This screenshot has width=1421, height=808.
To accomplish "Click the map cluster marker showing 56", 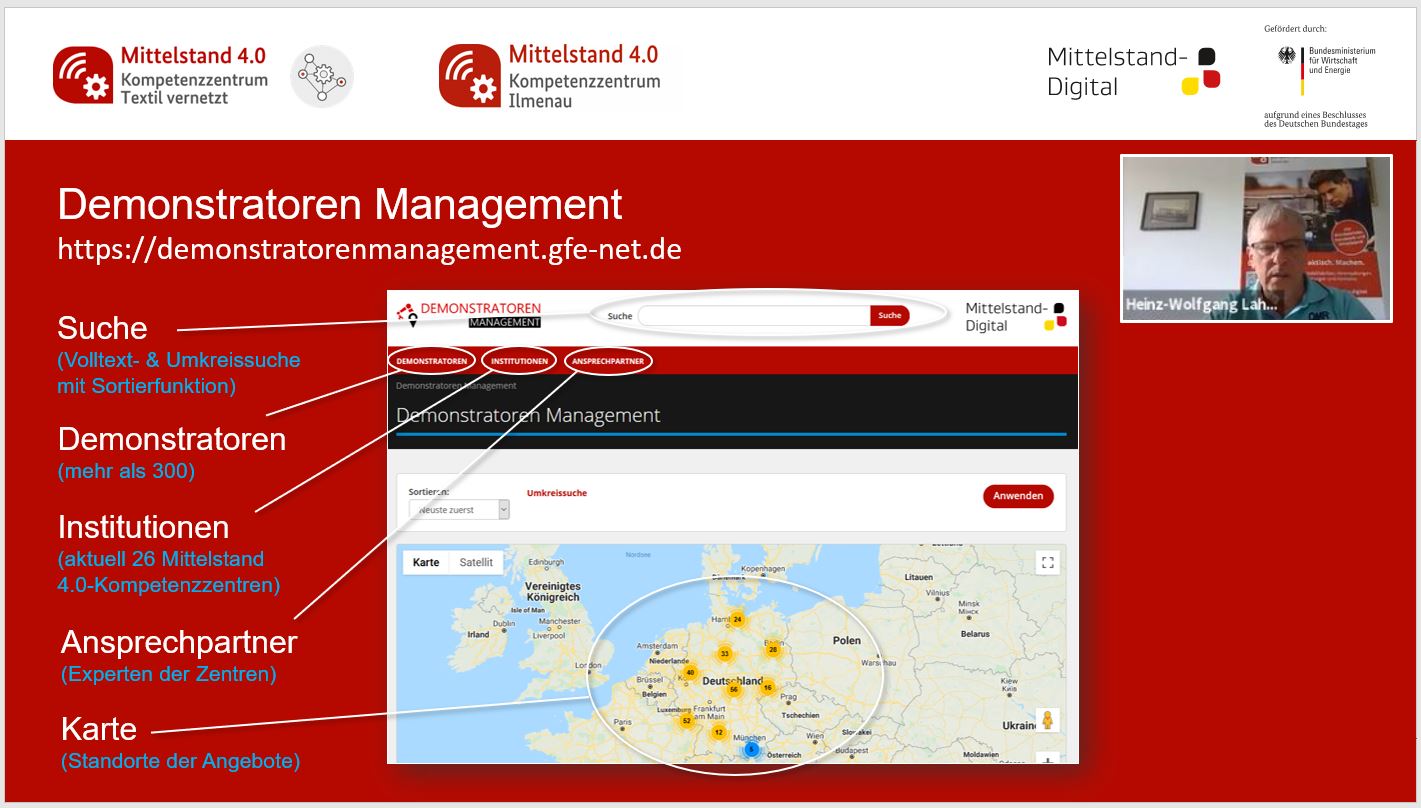I will 733,690.
